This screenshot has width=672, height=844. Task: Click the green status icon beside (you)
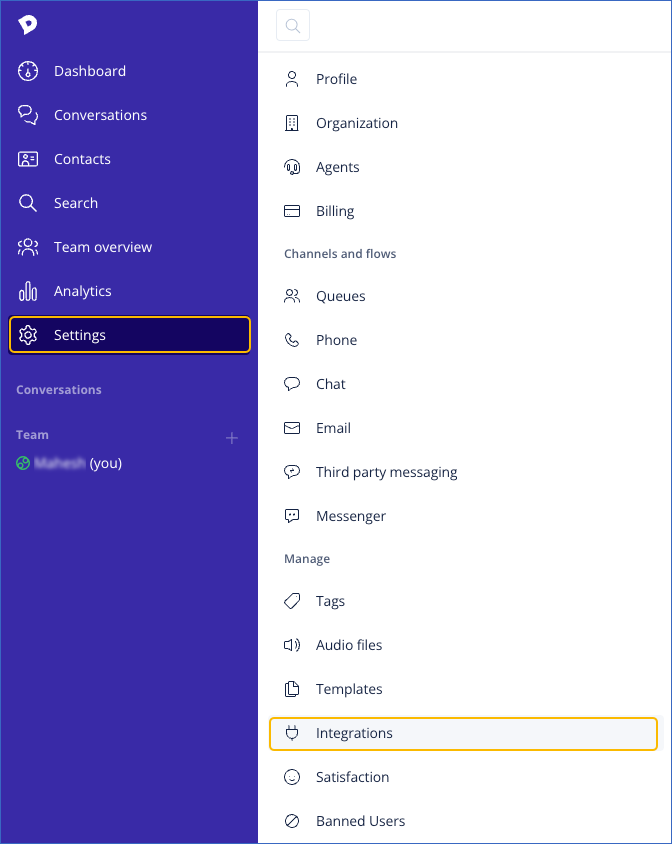[x=23, y=463]
